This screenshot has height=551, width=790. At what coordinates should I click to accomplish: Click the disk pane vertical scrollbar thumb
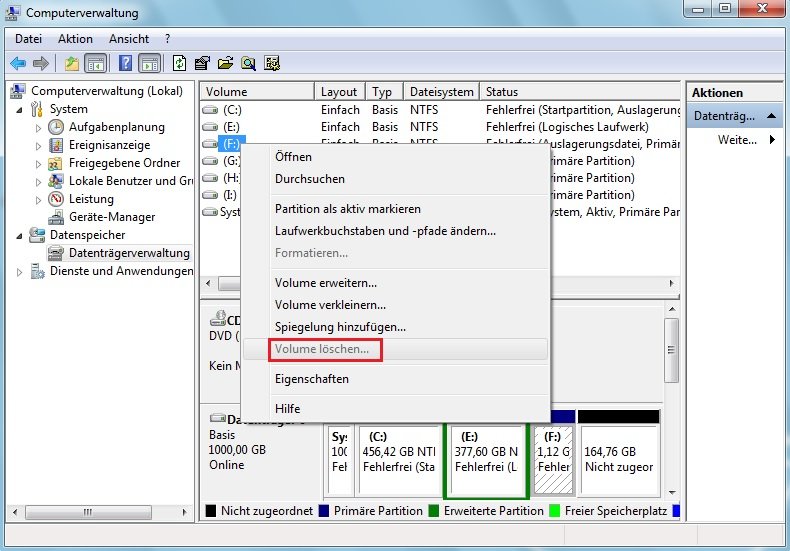671,350
